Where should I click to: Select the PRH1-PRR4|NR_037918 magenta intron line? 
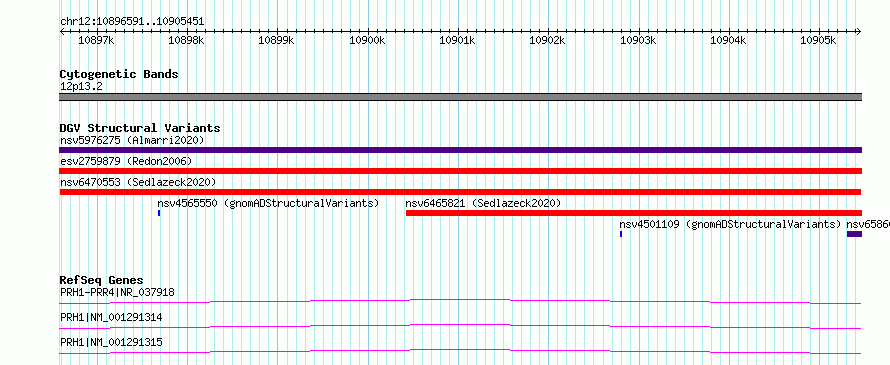tap(460, 301)
